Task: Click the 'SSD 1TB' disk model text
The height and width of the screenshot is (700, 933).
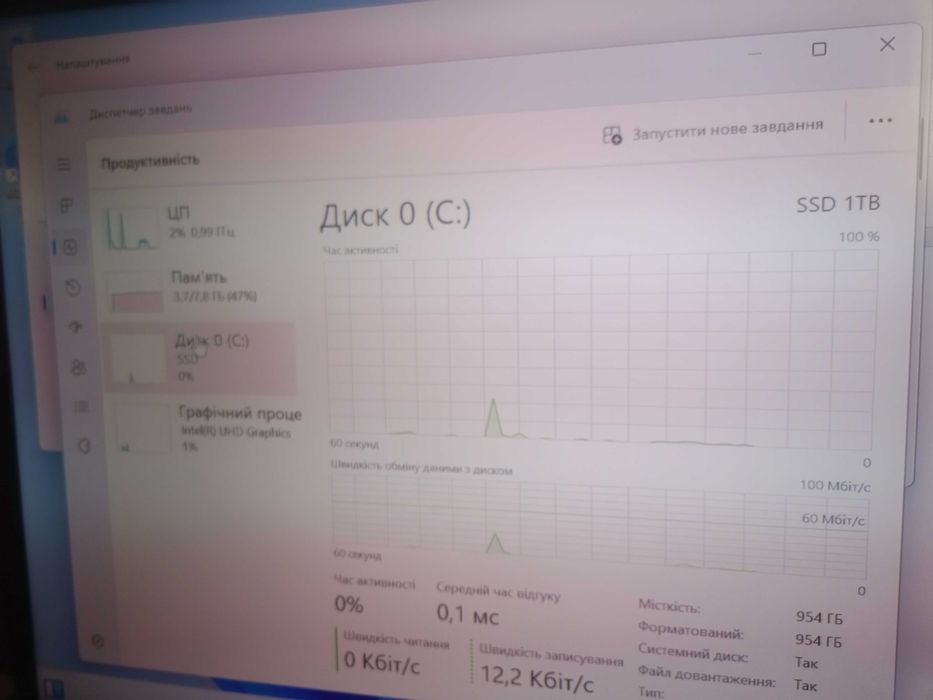Action: (x=838, y=204)
